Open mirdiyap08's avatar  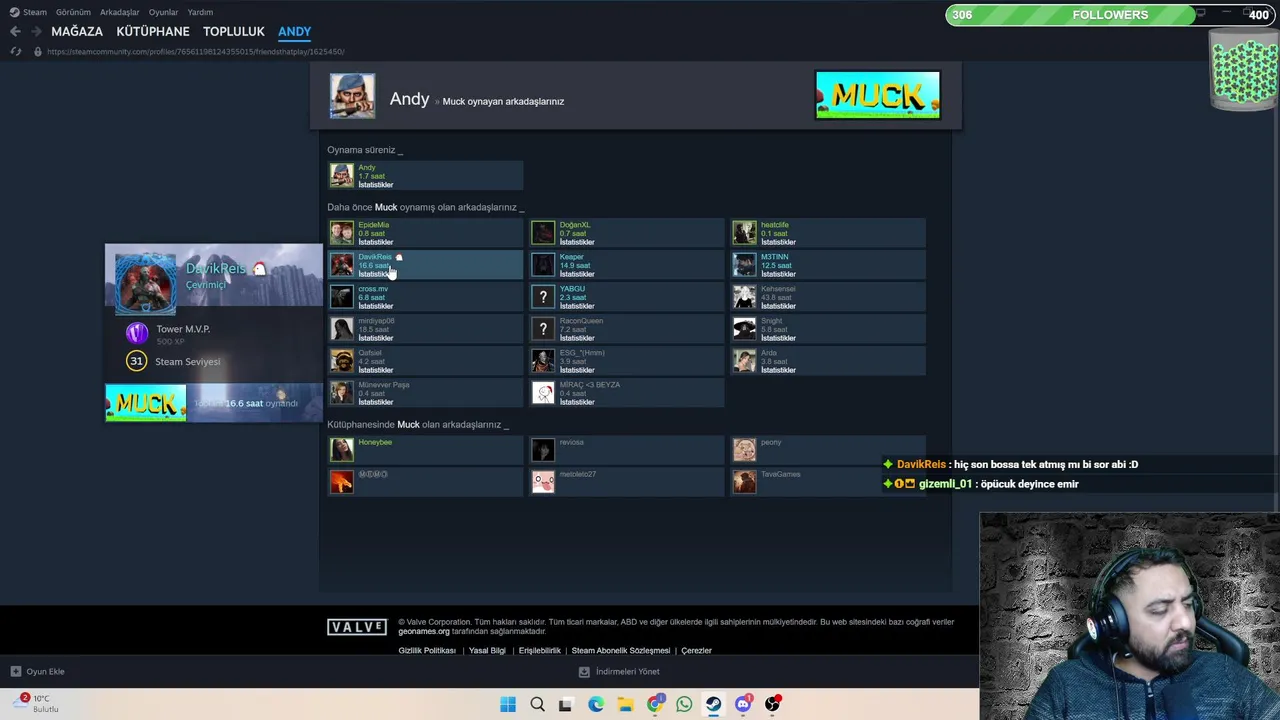(342, 329)
